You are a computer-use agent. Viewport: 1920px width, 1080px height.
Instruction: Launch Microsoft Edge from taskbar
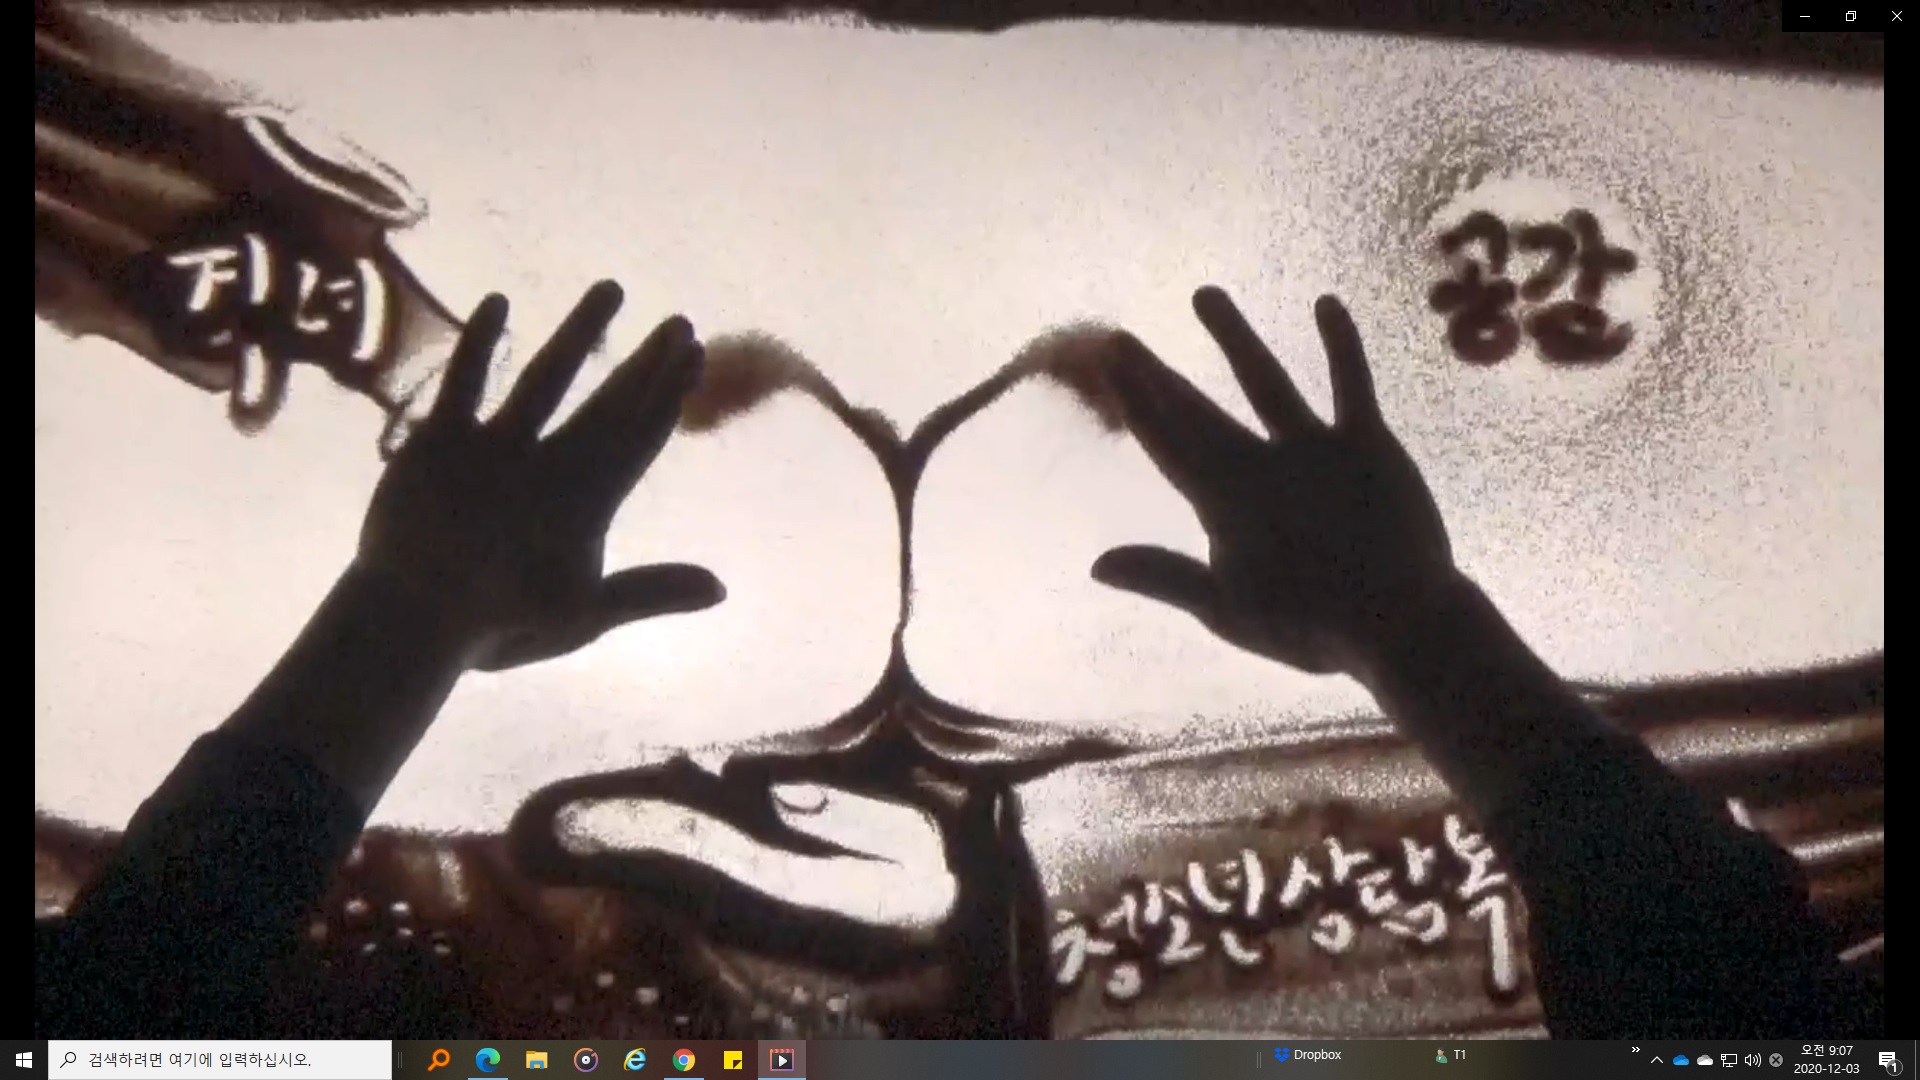point(488,1060)
